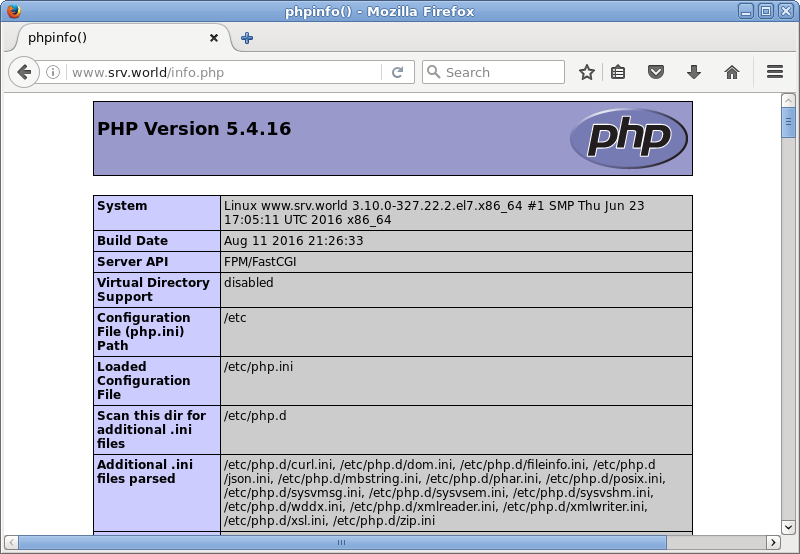Open a new tab with plus button
Screen dimensions: 800x554
247,38
